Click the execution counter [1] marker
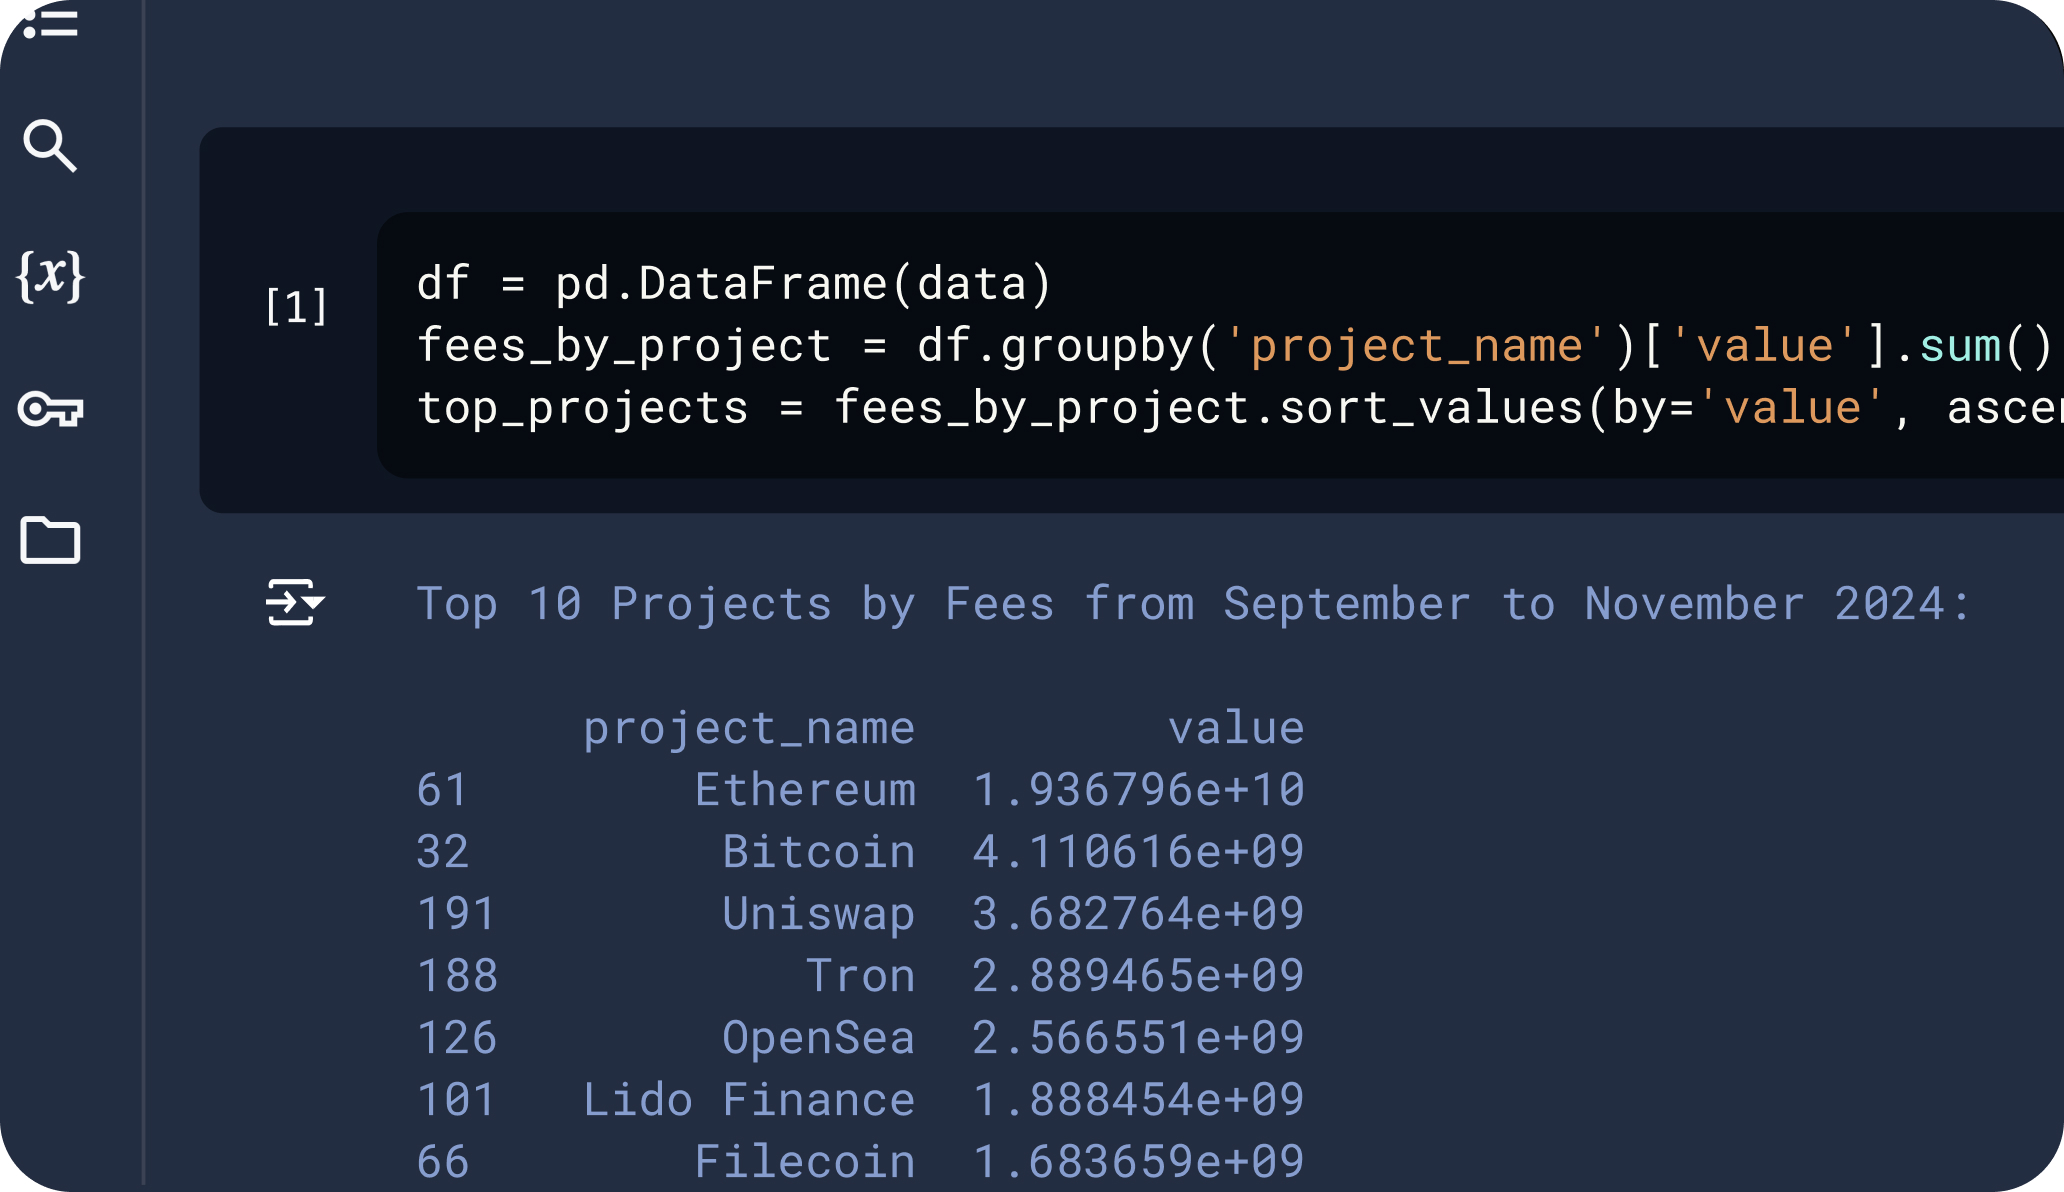2064x1192 pixels. coord(296,307)
